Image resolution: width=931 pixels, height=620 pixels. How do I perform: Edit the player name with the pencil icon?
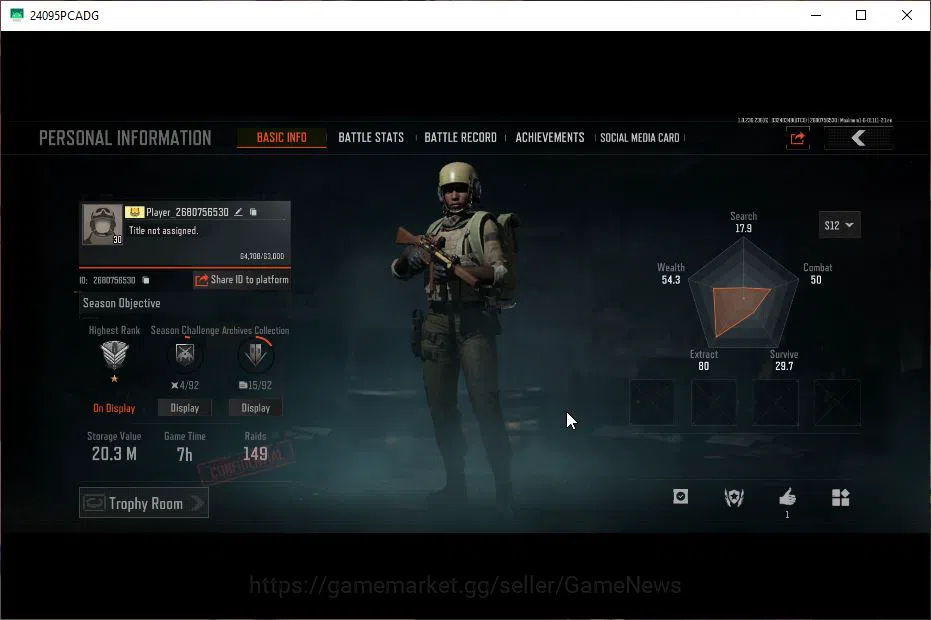(238, 212)
